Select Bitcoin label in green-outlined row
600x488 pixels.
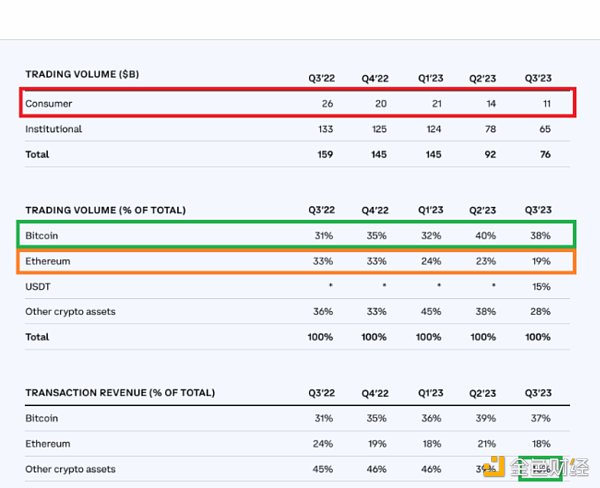(x=43, y=237)
